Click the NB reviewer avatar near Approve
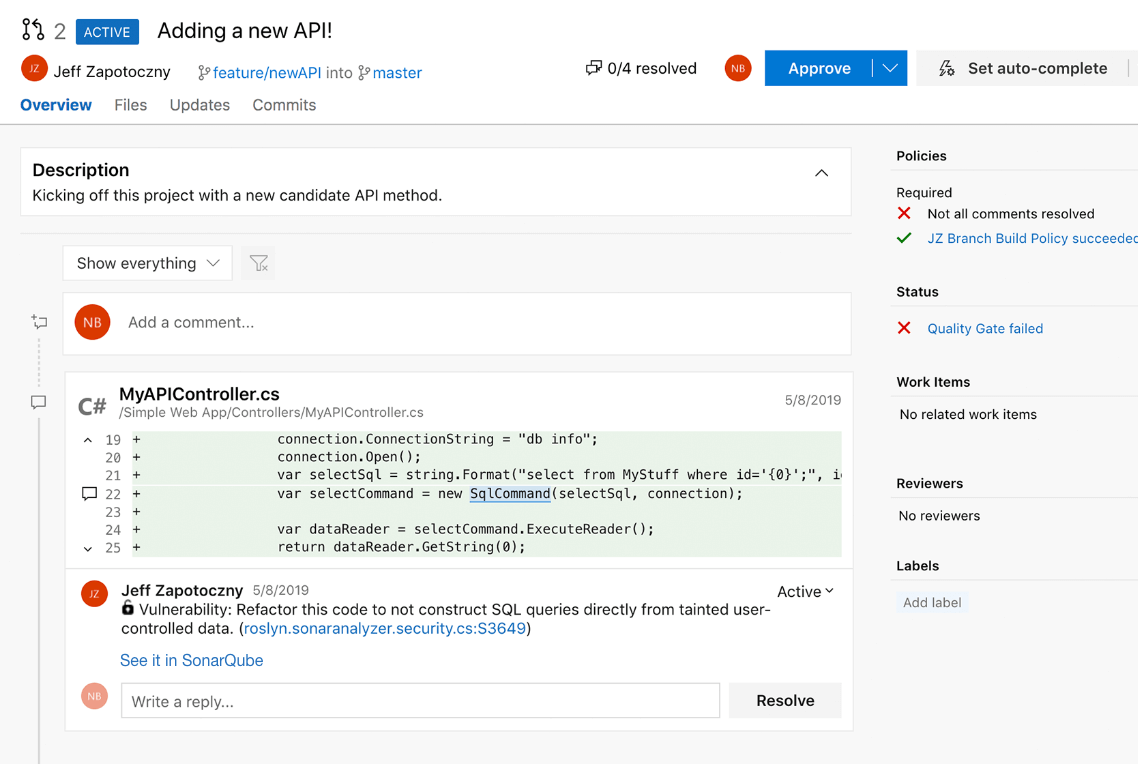 [x=737, y=68]
